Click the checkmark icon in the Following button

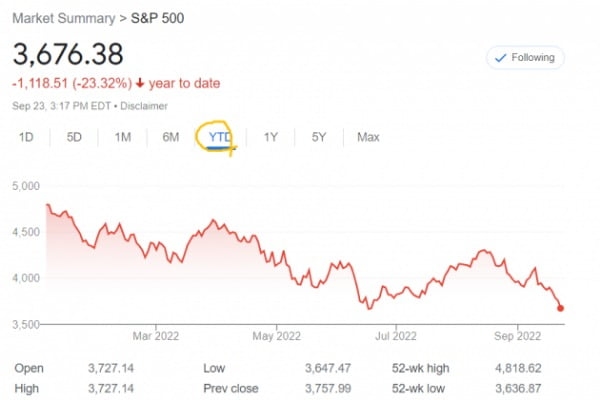point(501,58)
